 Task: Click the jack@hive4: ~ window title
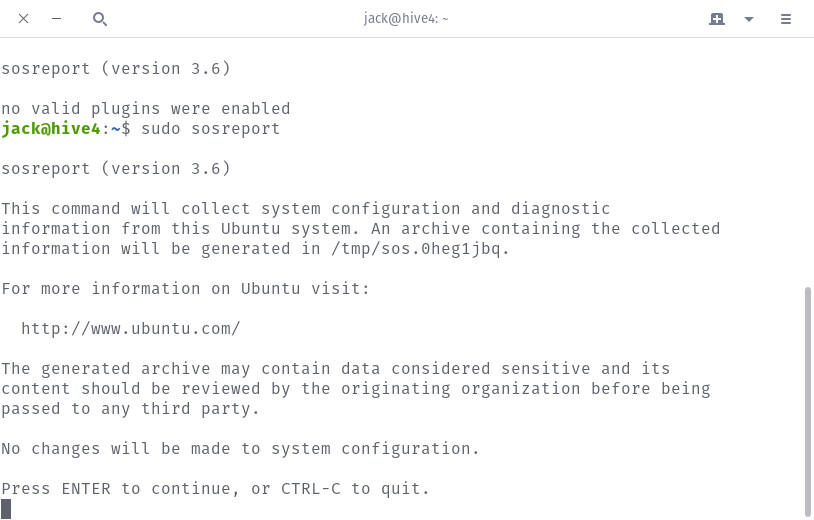[x=405, y=19]
